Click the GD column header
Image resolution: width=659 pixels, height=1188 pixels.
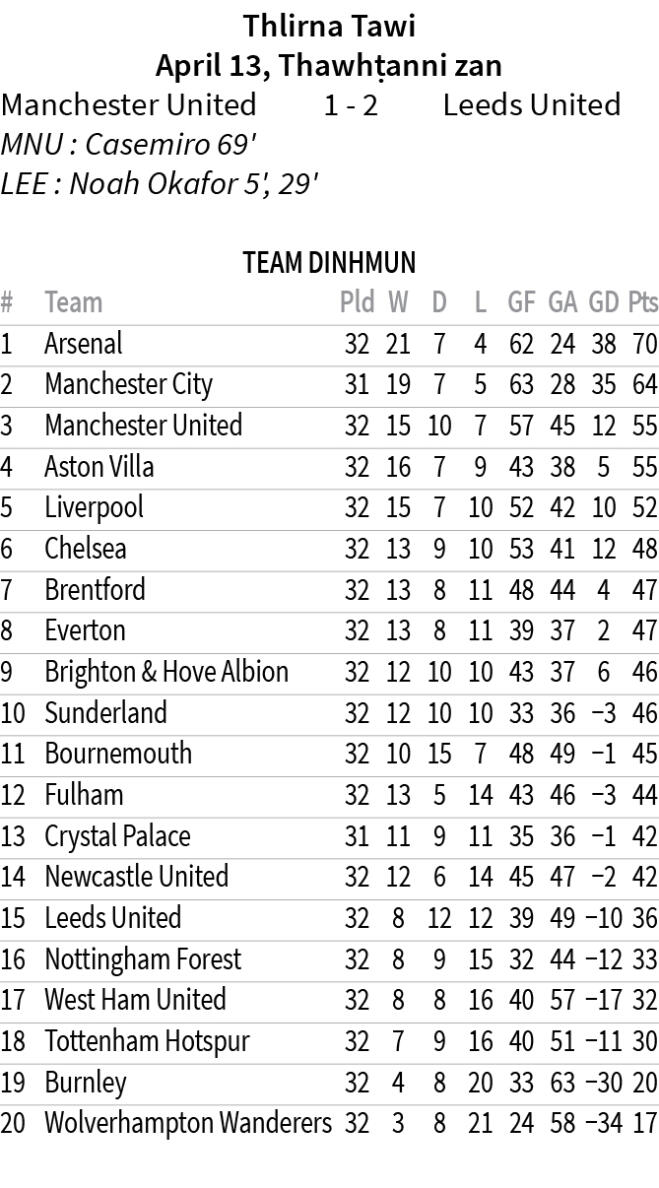[603, 302]
